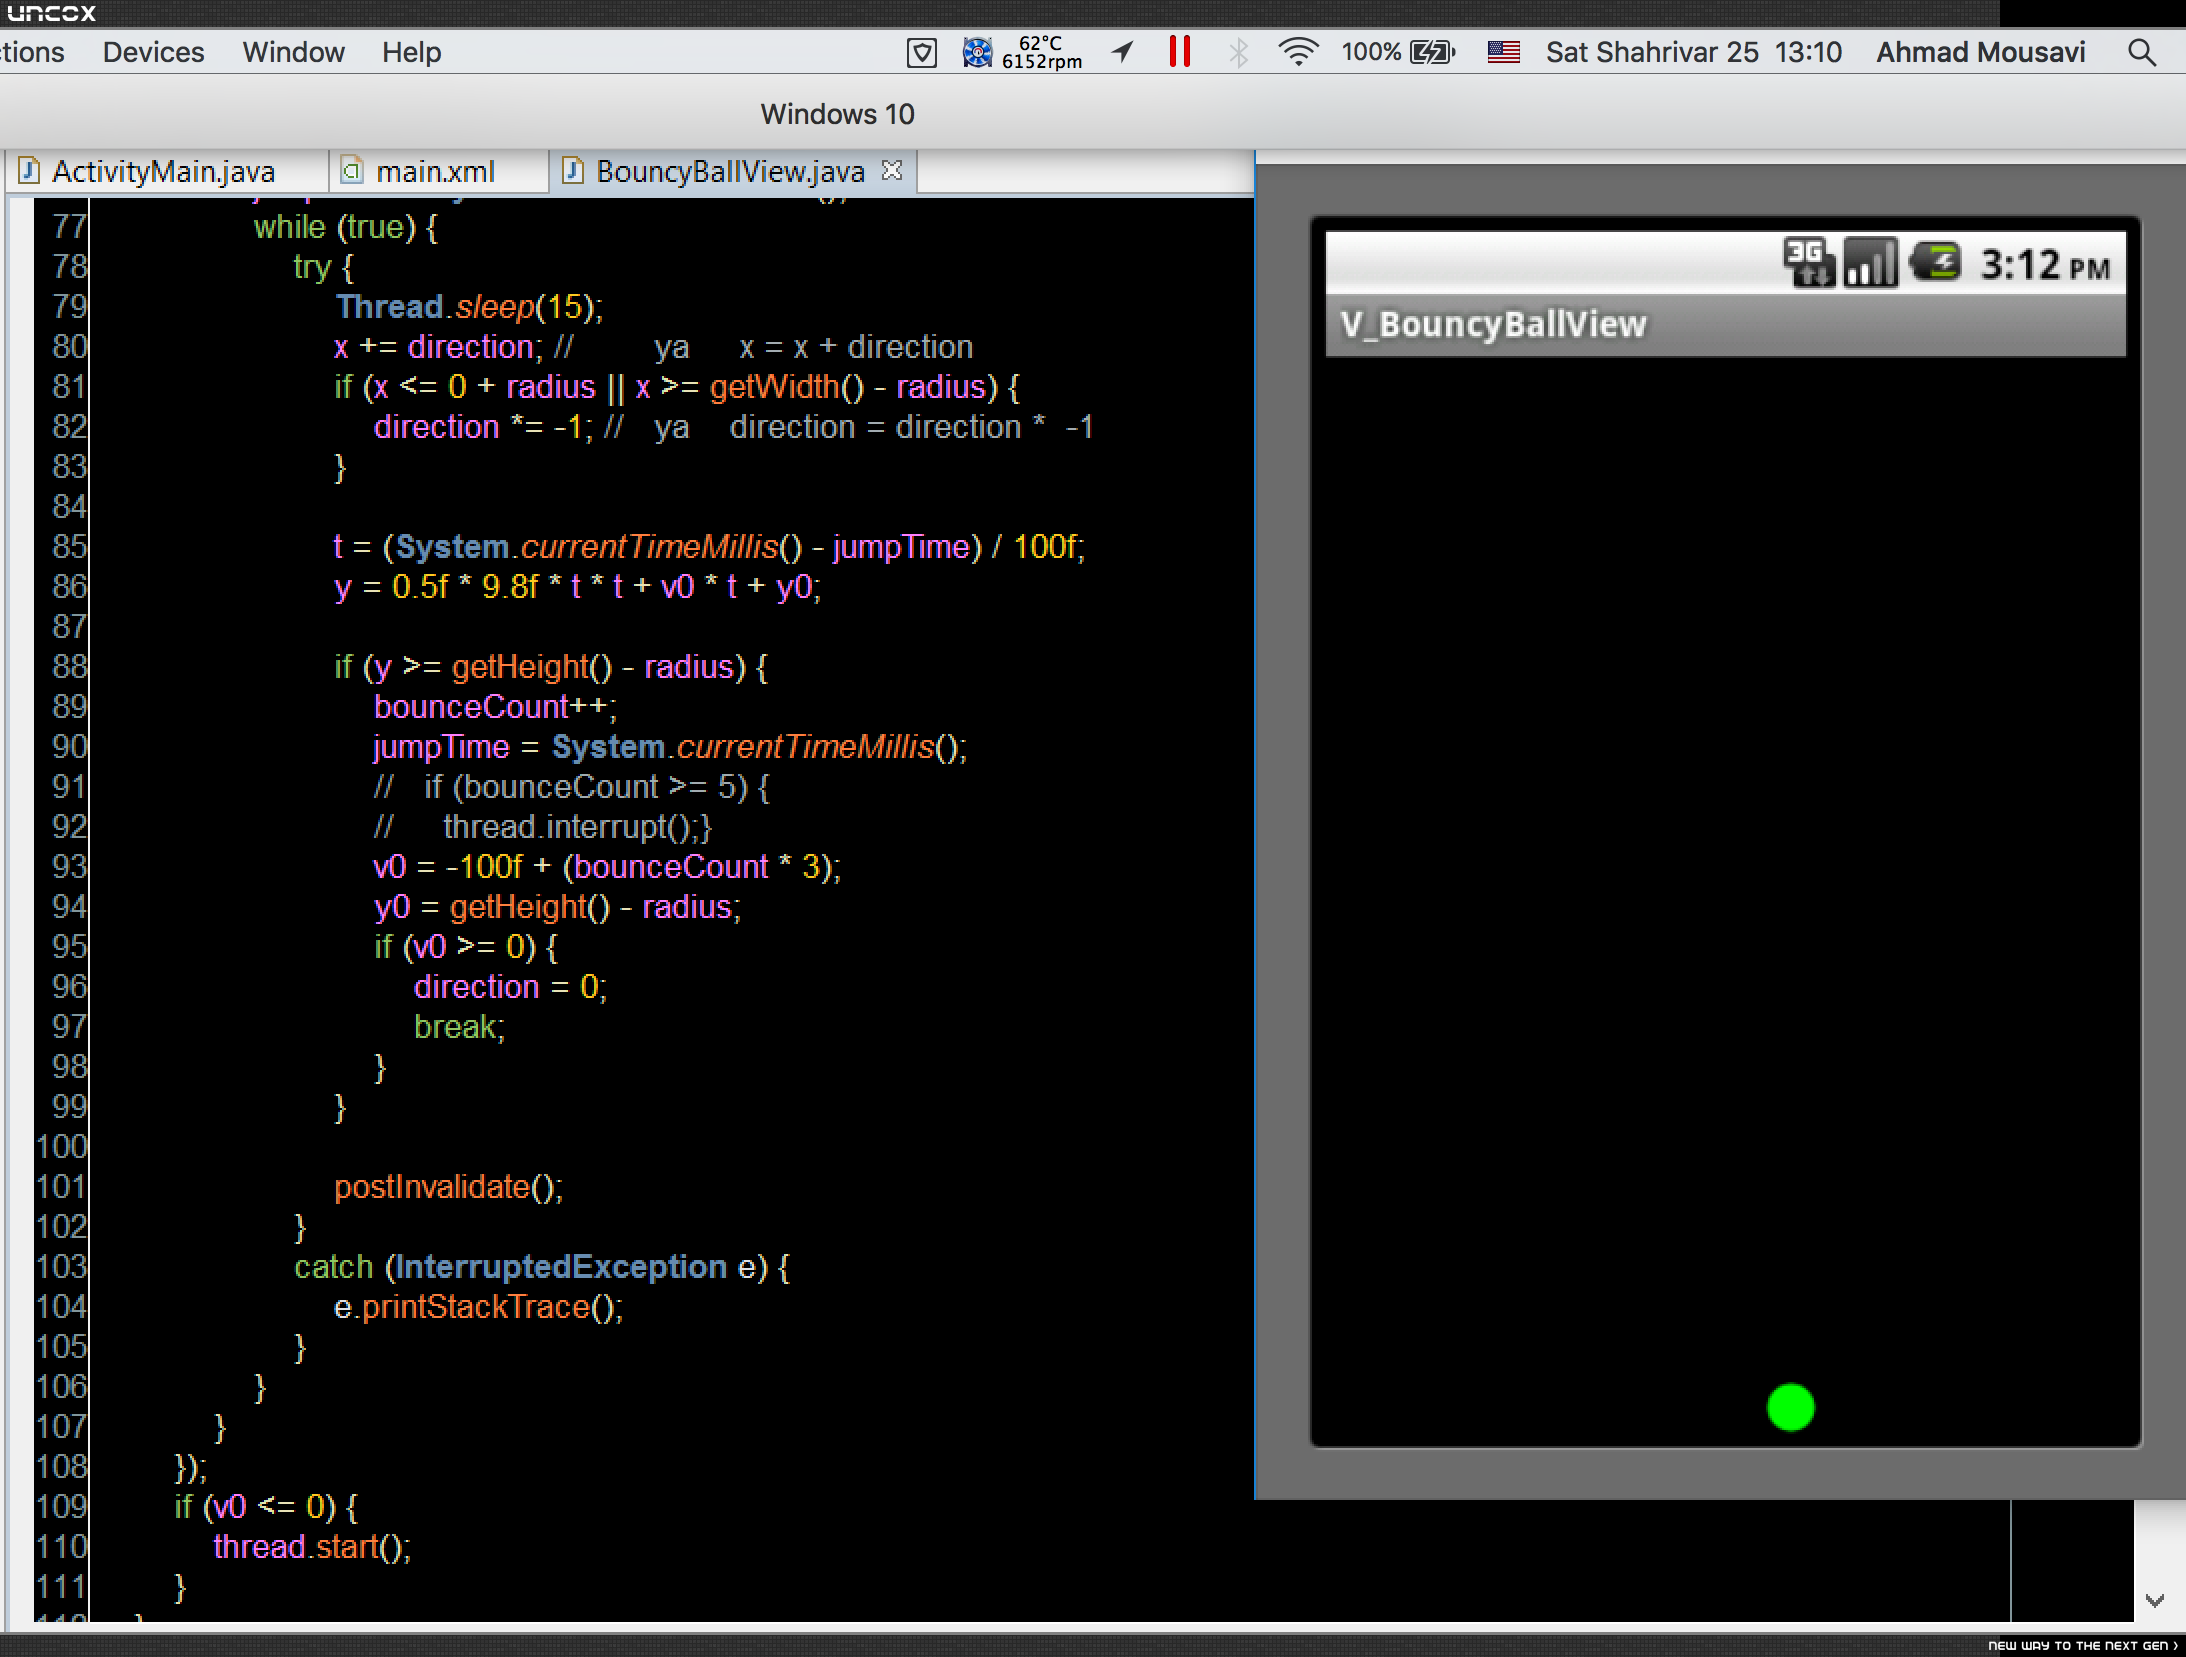The height and width of the screenshot is (1657, 2186).
Task: Open Spotlight search magnifier icon
Action: click(x=2141, y=53)
